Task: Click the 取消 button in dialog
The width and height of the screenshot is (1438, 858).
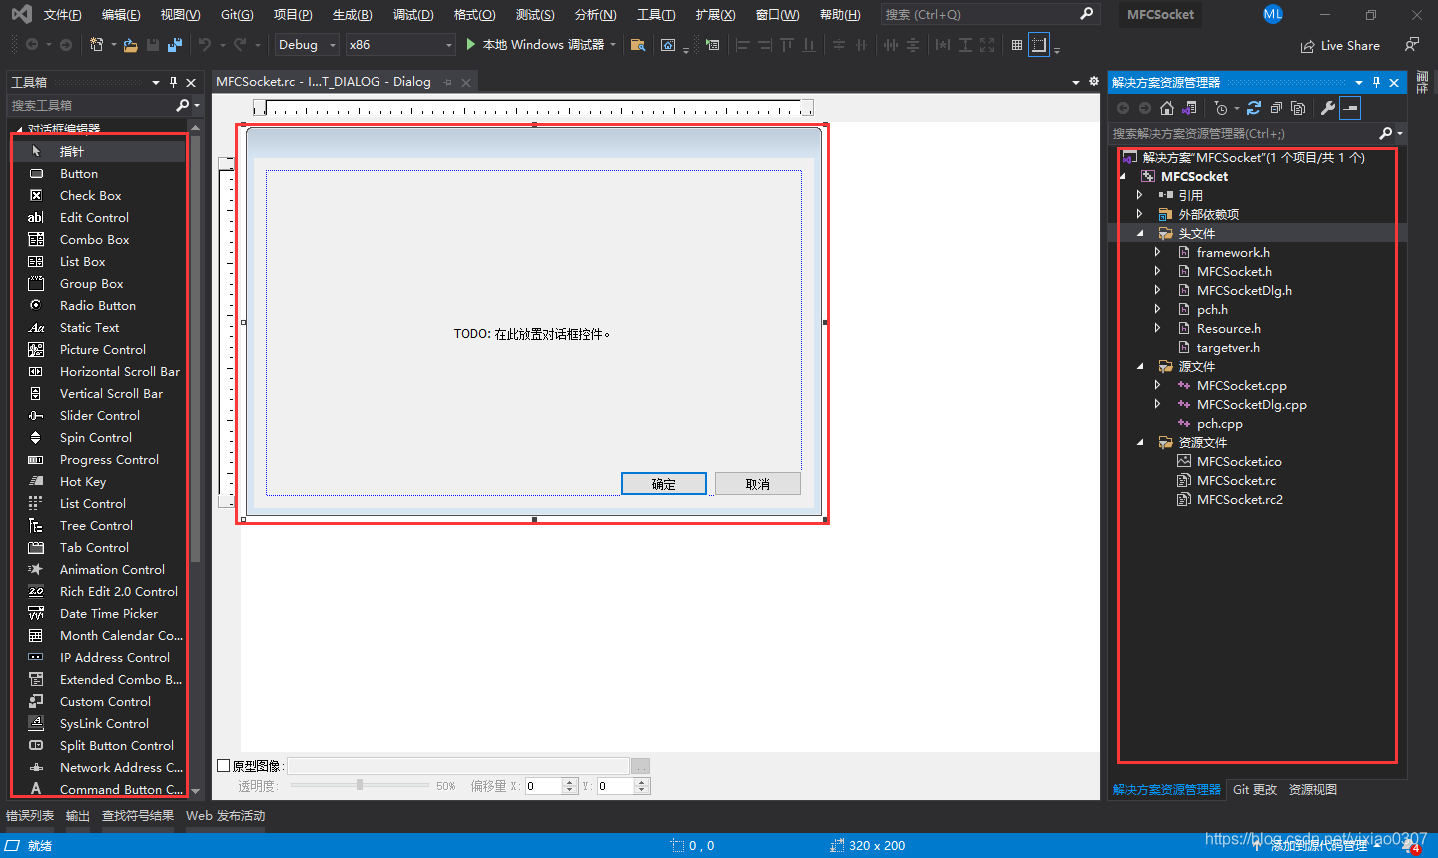Action: click(758, 484)
